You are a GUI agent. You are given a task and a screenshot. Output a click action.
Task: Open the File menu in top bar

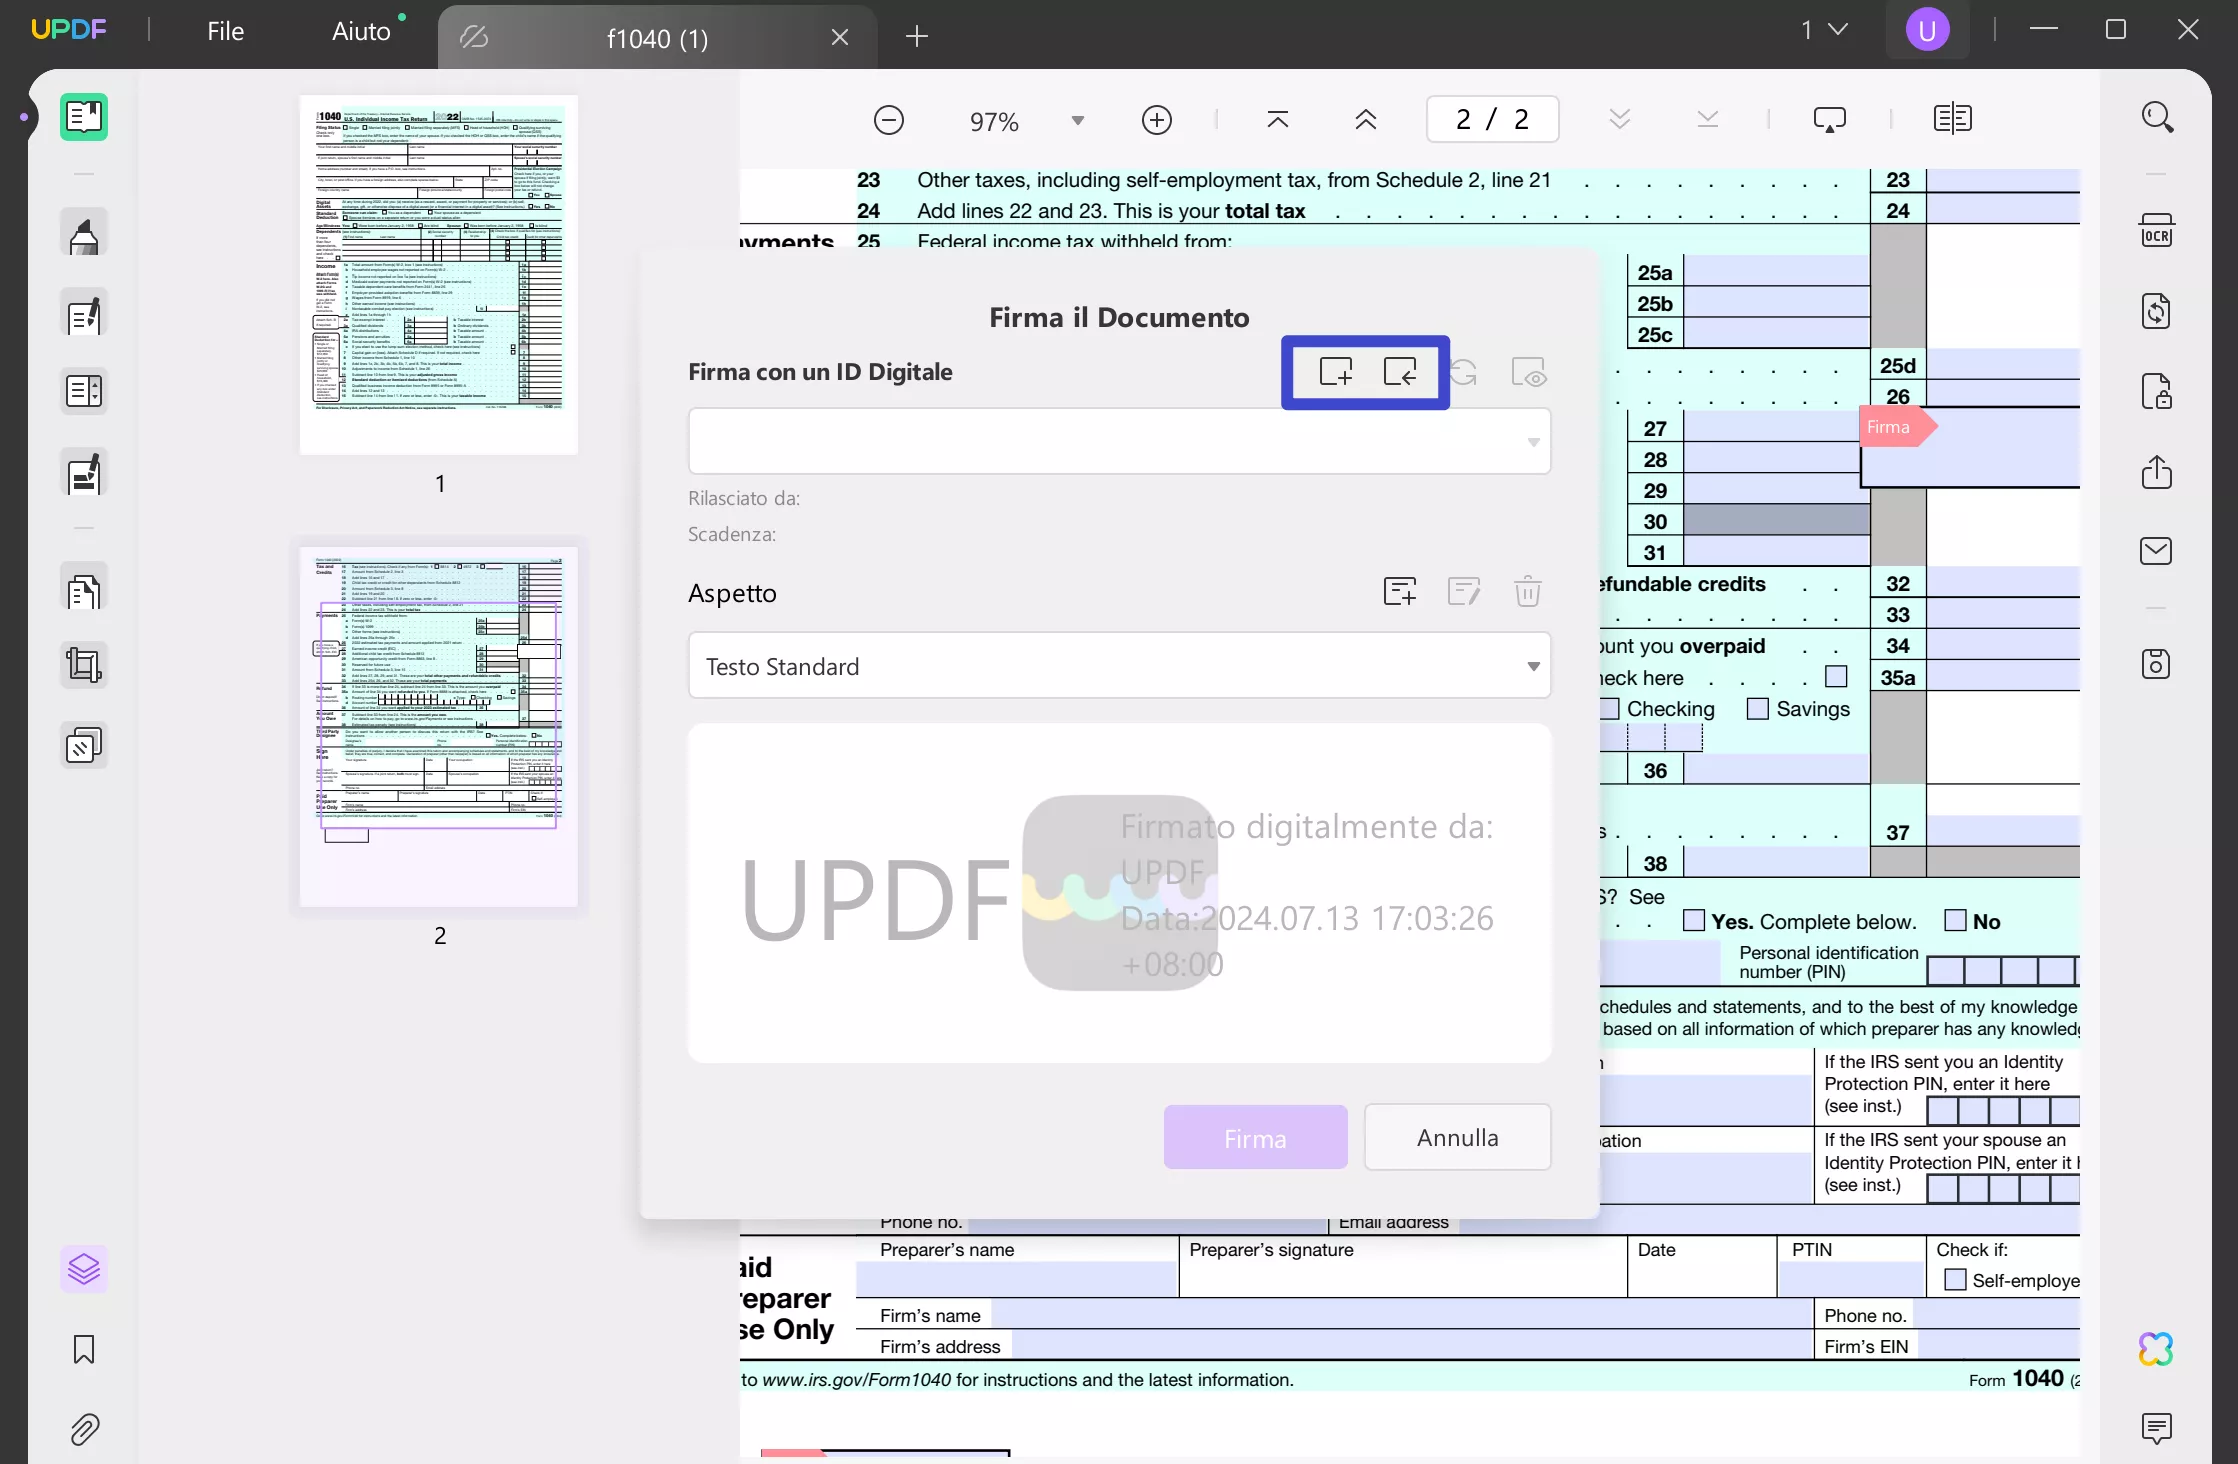(224, 29)
